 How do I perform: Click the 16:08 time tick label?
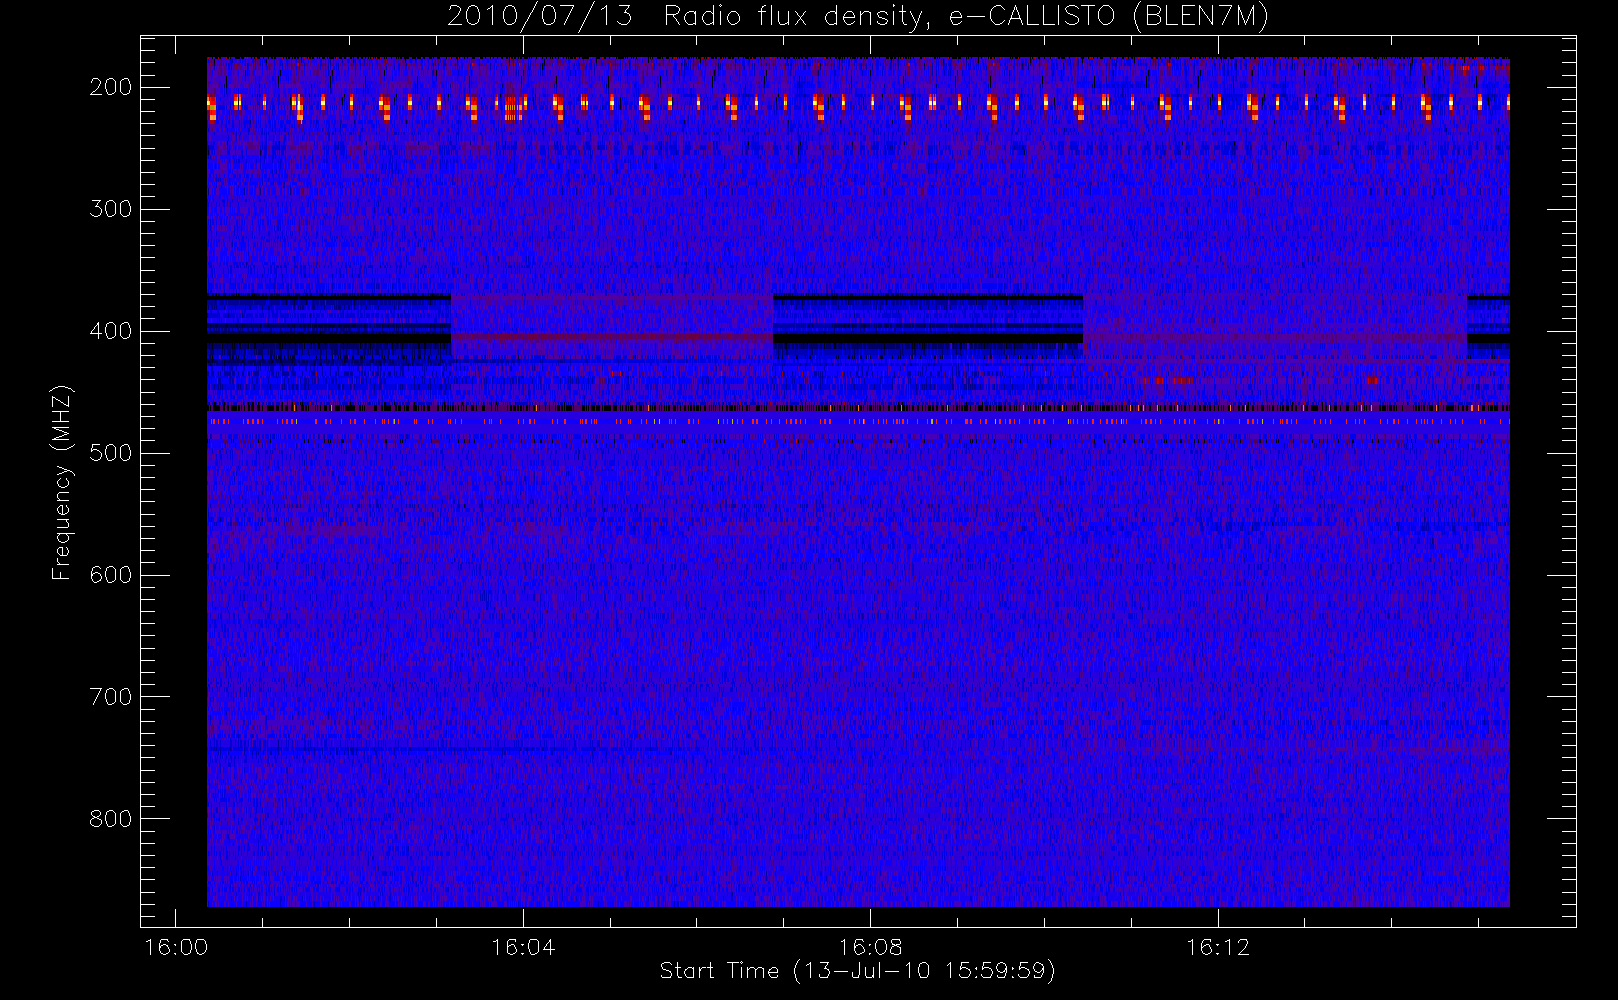[x=870, y=947]
